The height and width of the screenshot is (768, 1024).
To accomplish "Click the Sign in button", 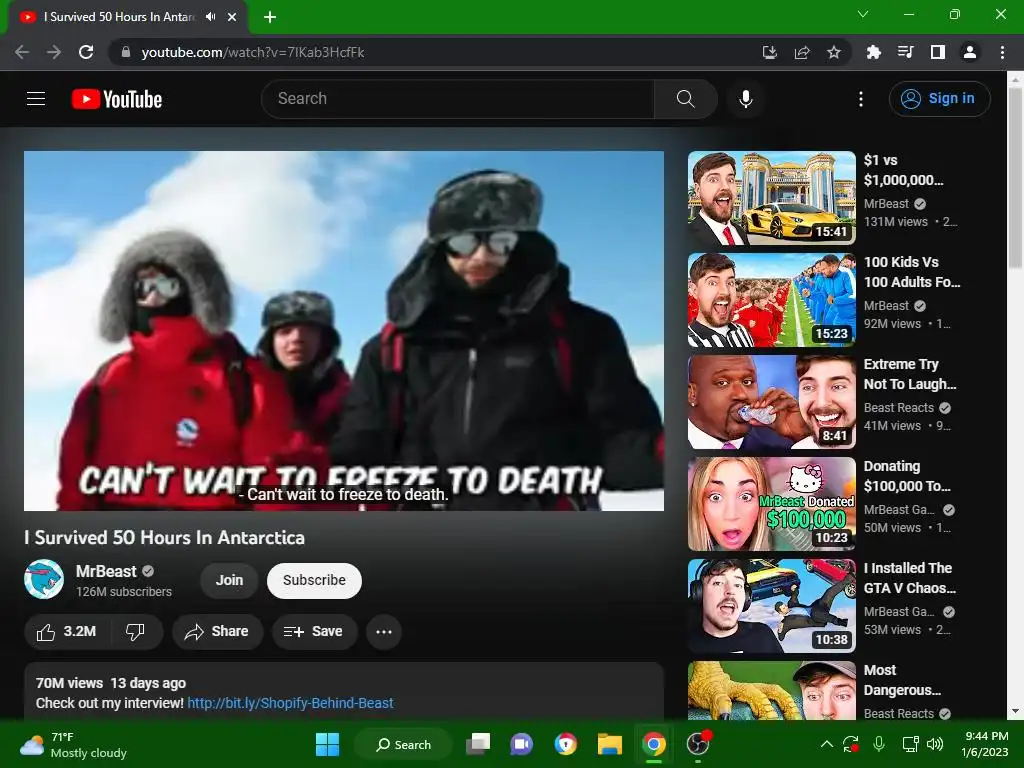I will [x=939, y=99].
